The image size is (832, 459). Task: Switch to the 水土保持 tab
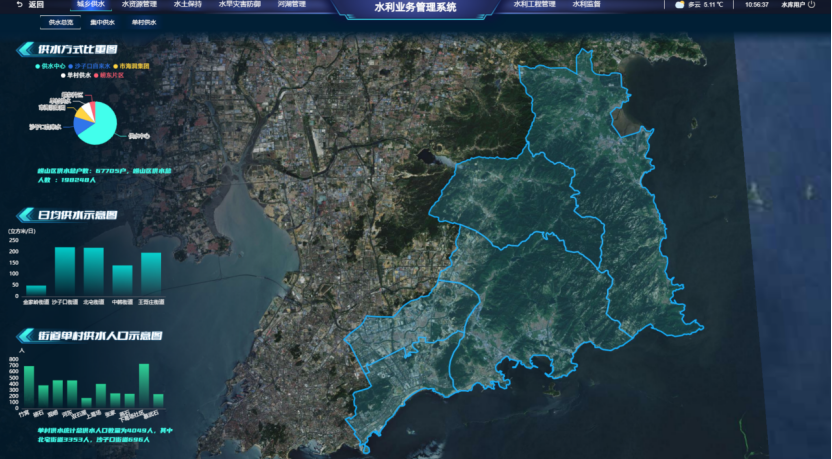tap(187, 4)
